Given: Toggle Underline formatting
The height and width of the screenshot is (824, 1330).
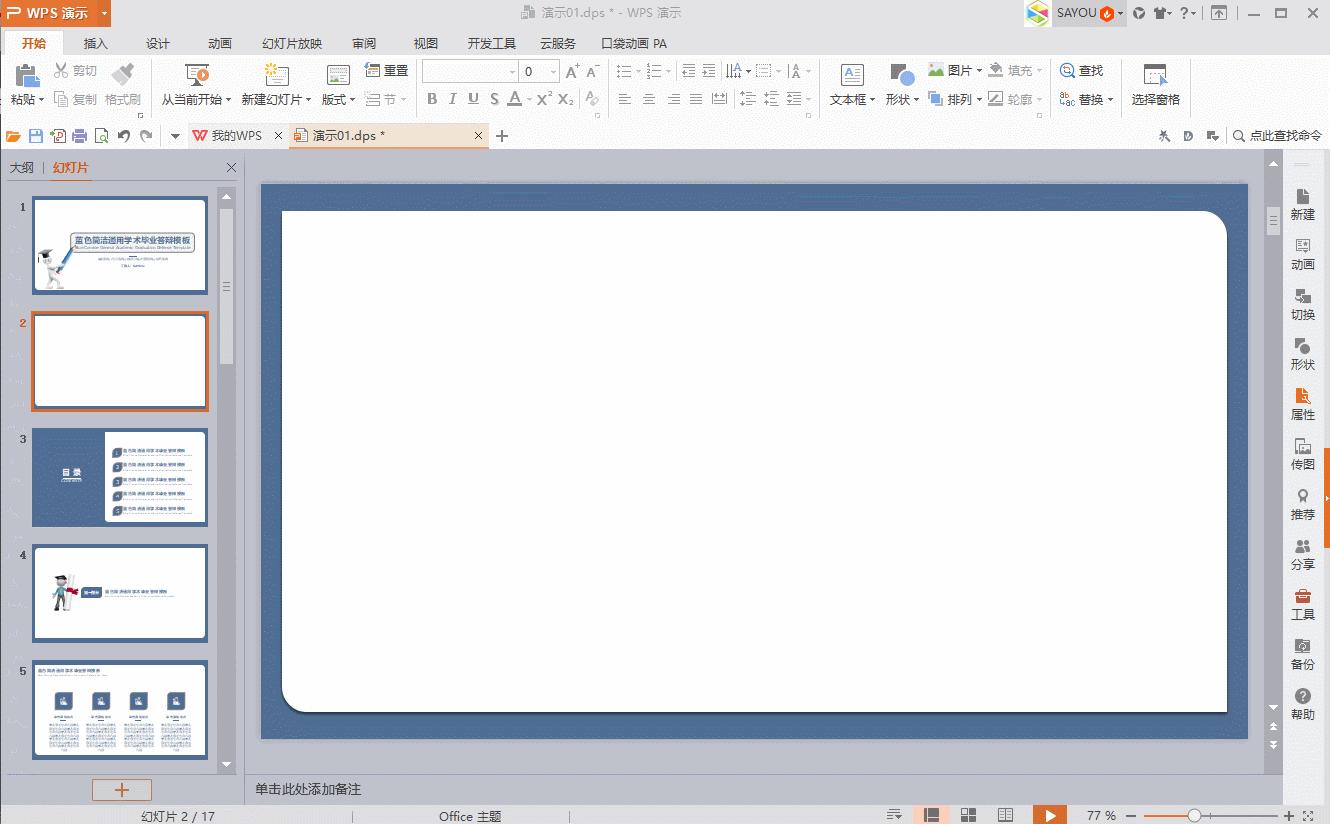Looking at the screenshot, I should pyautogui.click(x=473, y=99).
